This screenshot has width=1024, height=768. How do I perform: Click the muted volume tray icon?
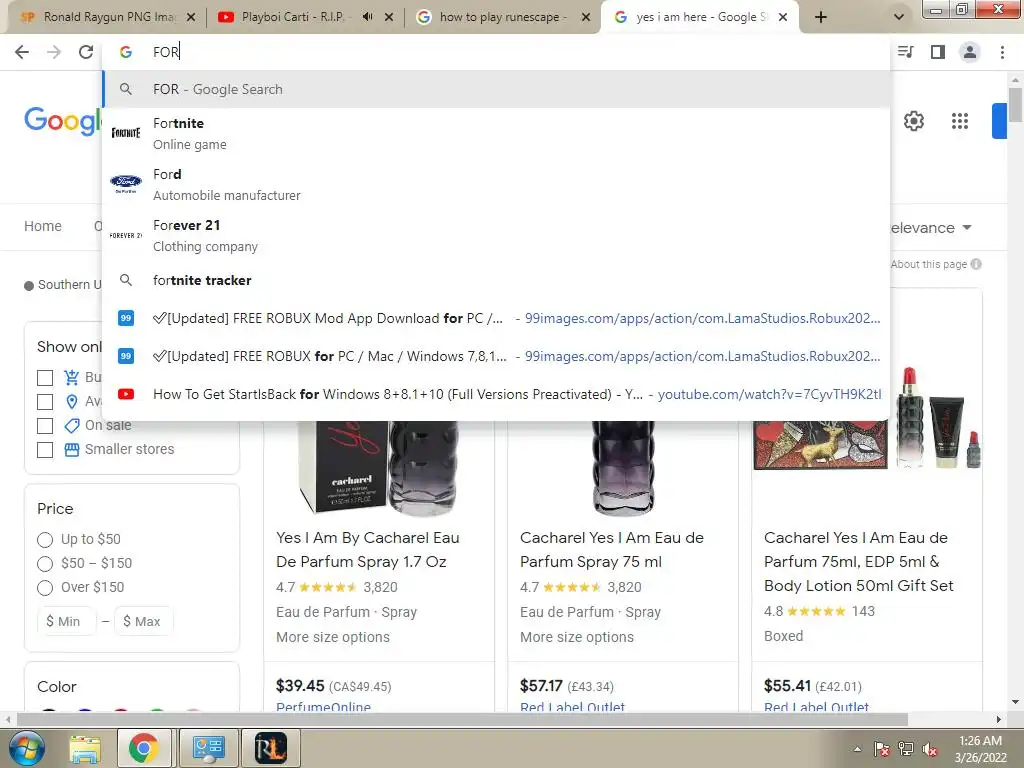(x=931, y=750)
